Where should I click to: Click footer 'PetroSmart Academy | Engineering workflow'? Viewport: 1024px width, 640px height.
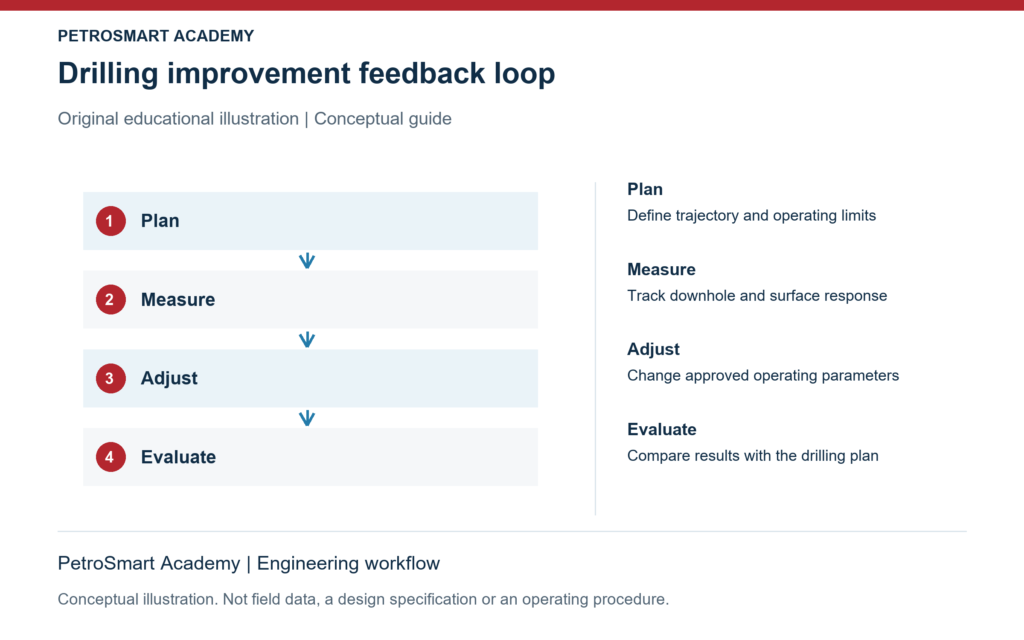(x=249, y=563)
